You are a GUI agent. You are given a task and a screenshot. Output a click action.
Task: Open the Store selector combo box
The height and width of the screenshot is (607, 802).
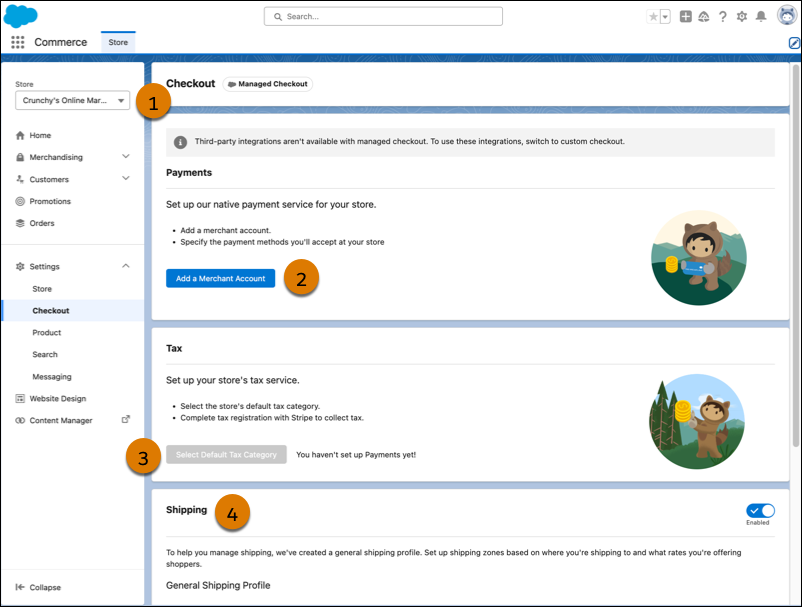[x=73, y=100]
